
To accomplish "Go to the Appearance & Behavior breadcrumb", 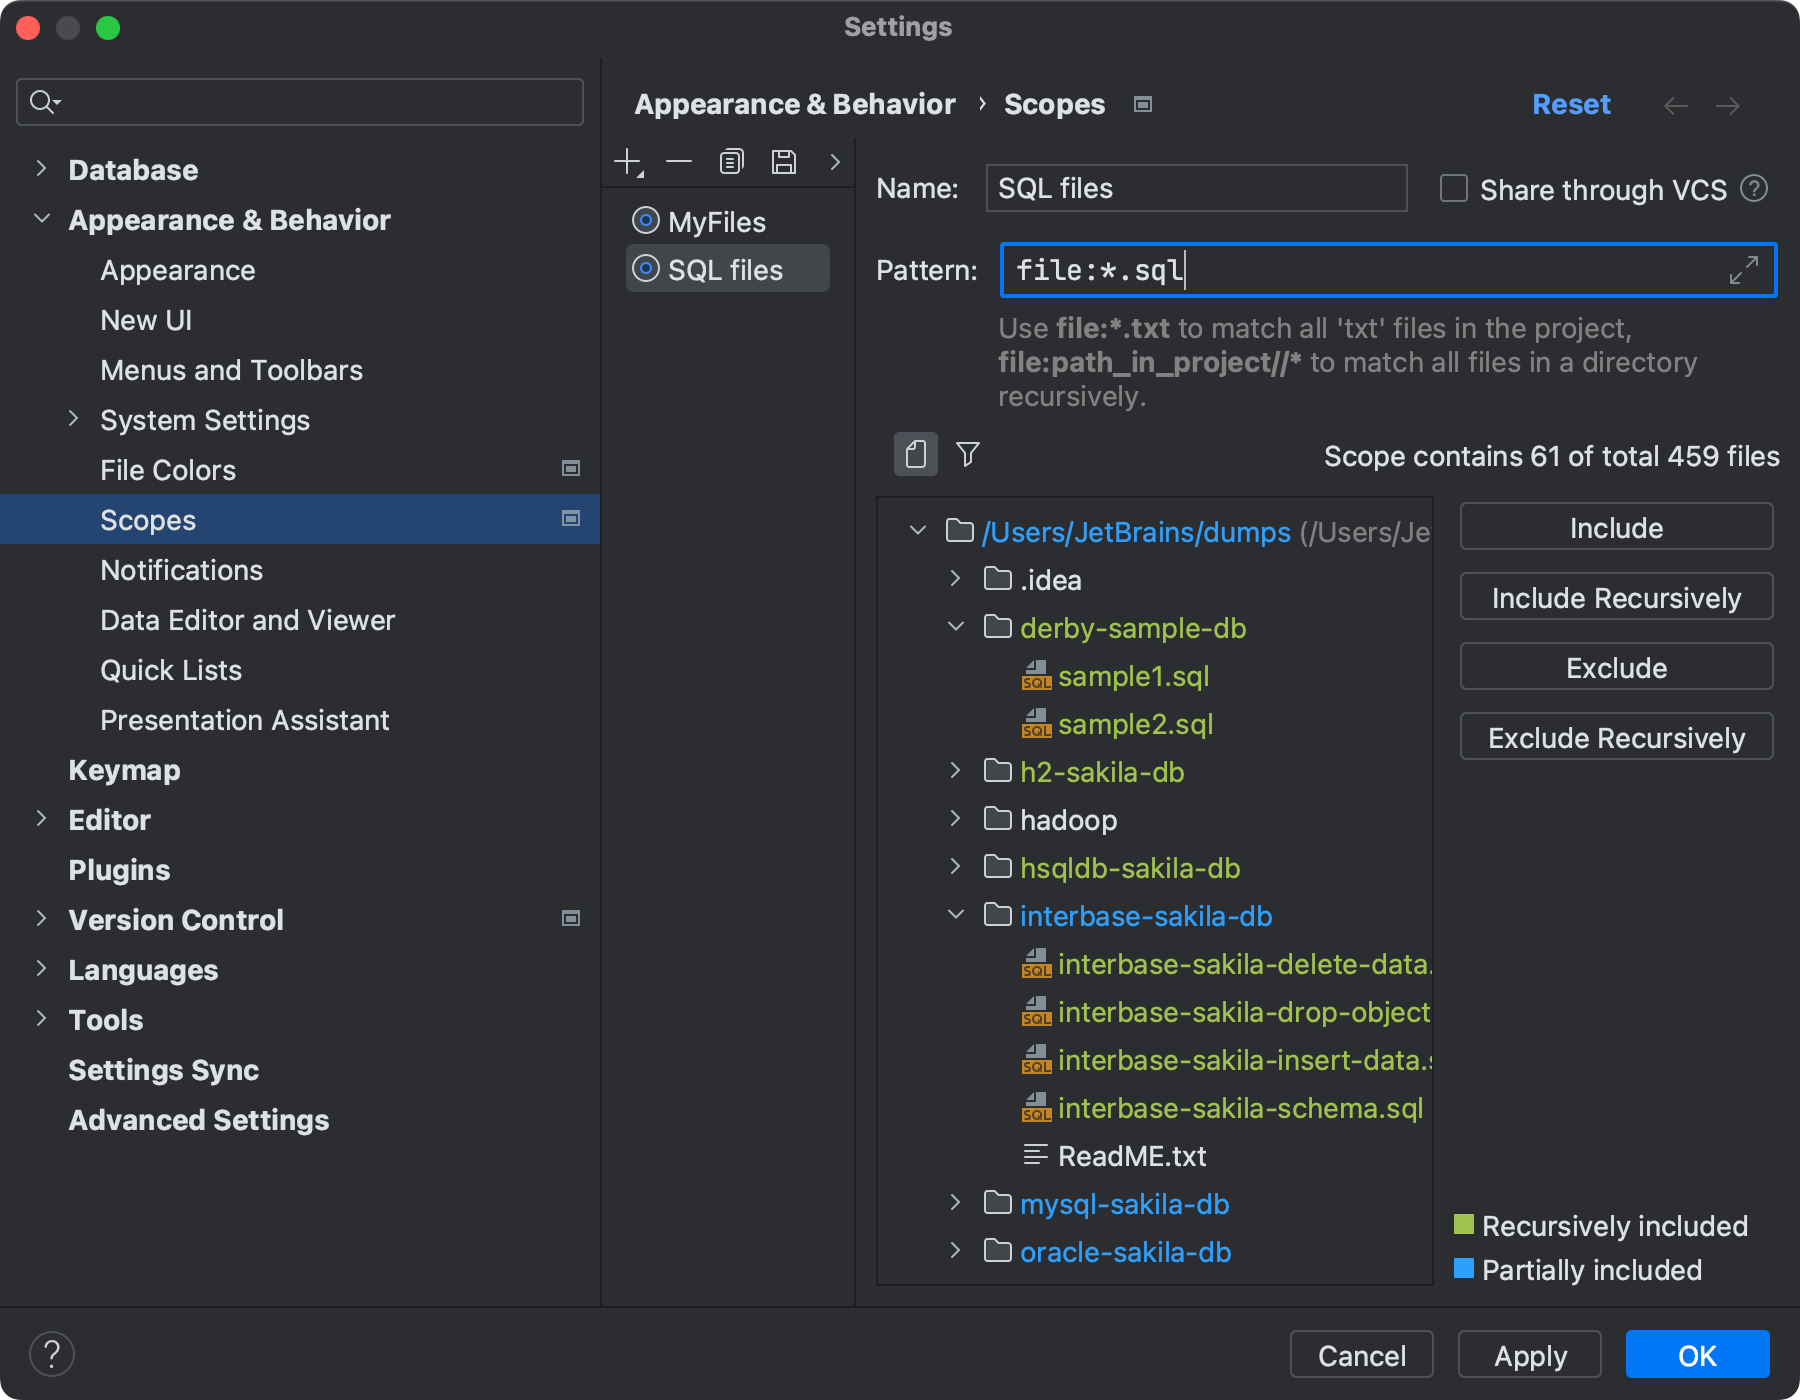I will coord(794,103).
